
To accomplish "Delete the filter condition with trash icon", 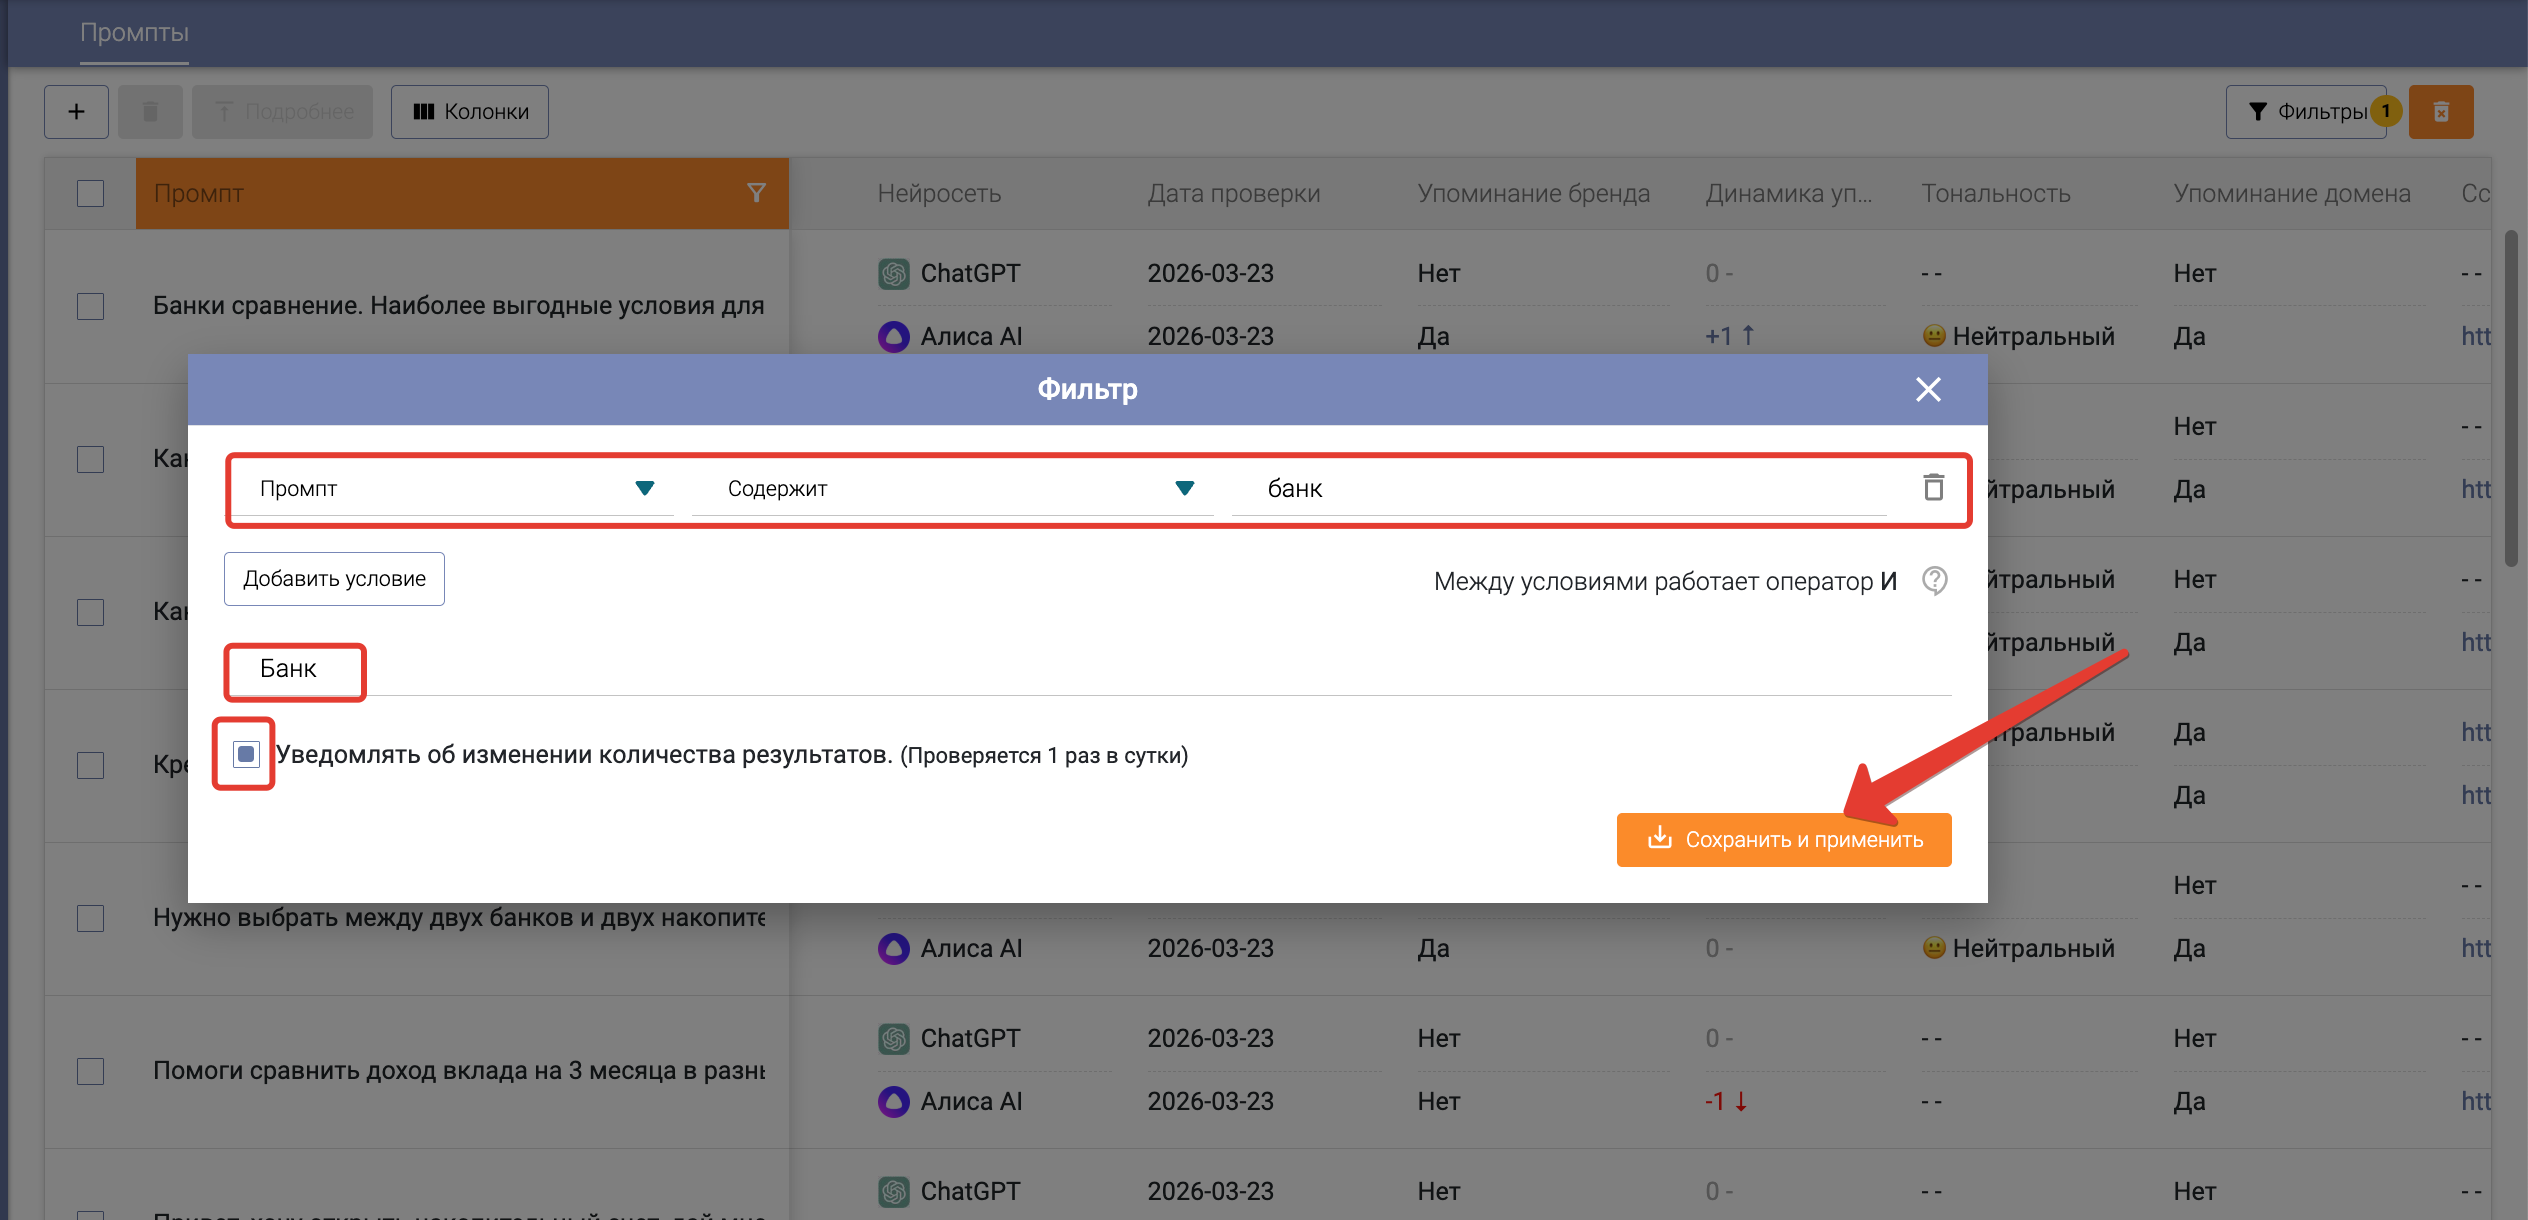I will coord(1933,488).
